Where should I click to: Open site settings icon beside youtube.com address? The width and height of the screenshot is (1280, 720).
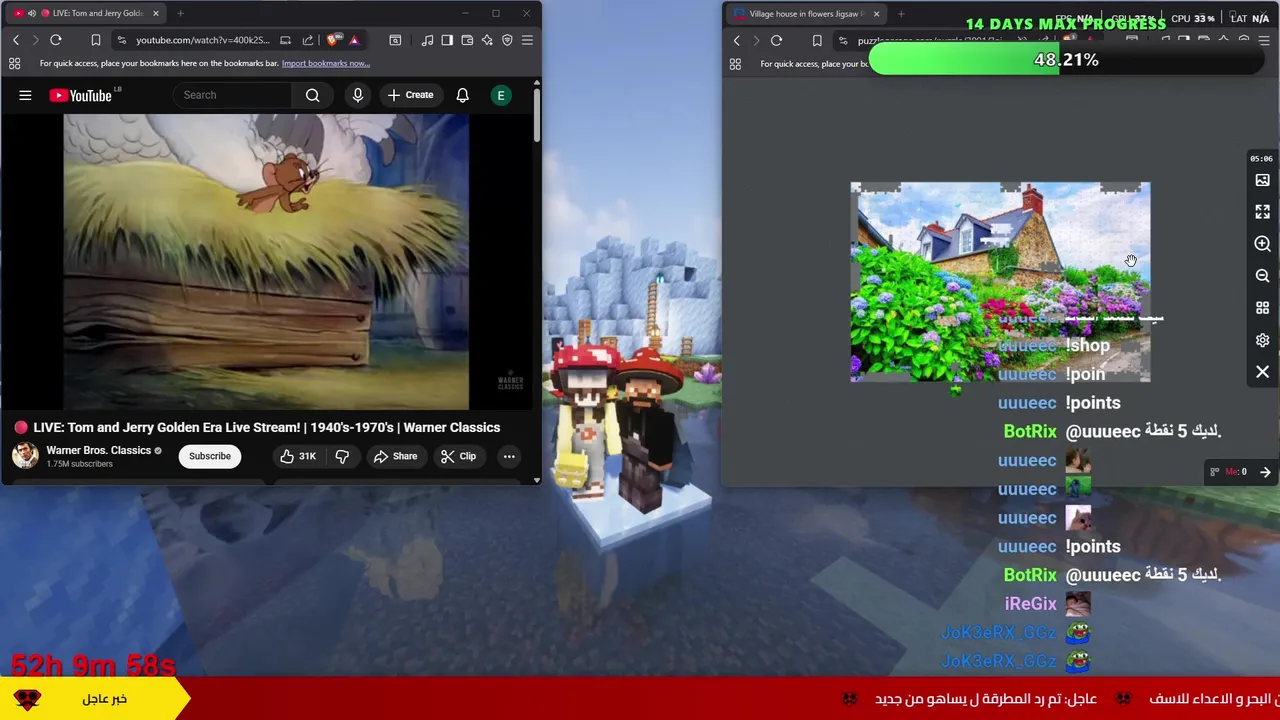(121, 40)
